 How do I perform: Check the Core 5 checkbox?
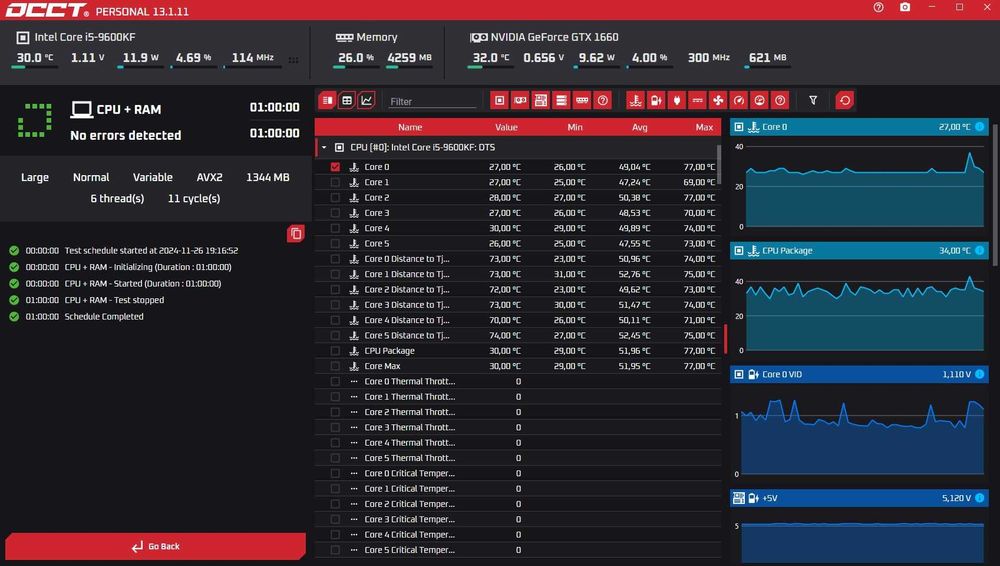pos(335,243)
